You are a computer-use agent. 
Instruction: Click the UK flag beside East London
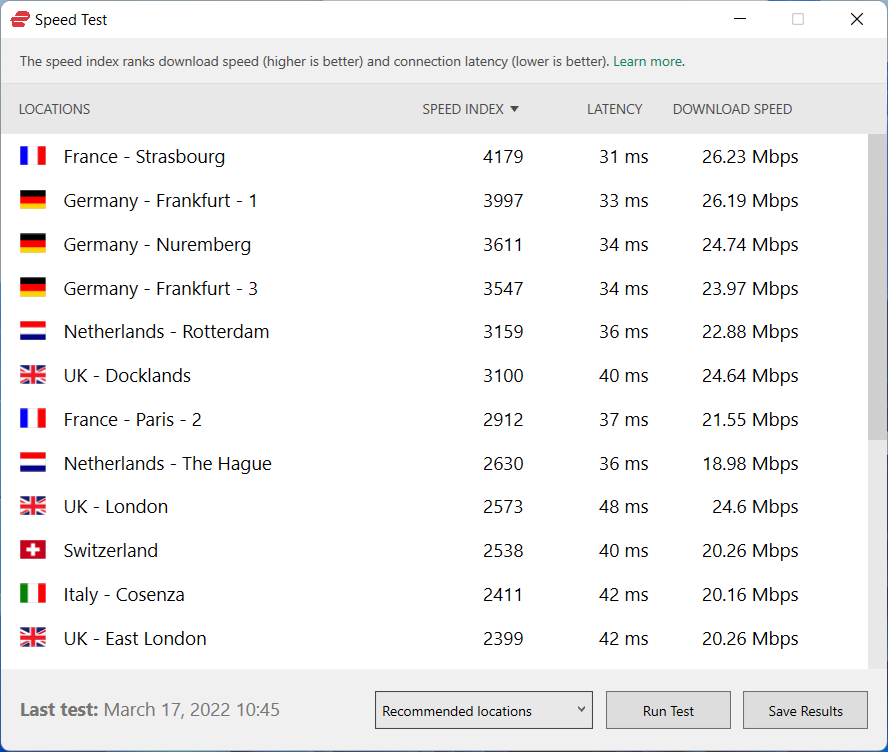point(33,638)
